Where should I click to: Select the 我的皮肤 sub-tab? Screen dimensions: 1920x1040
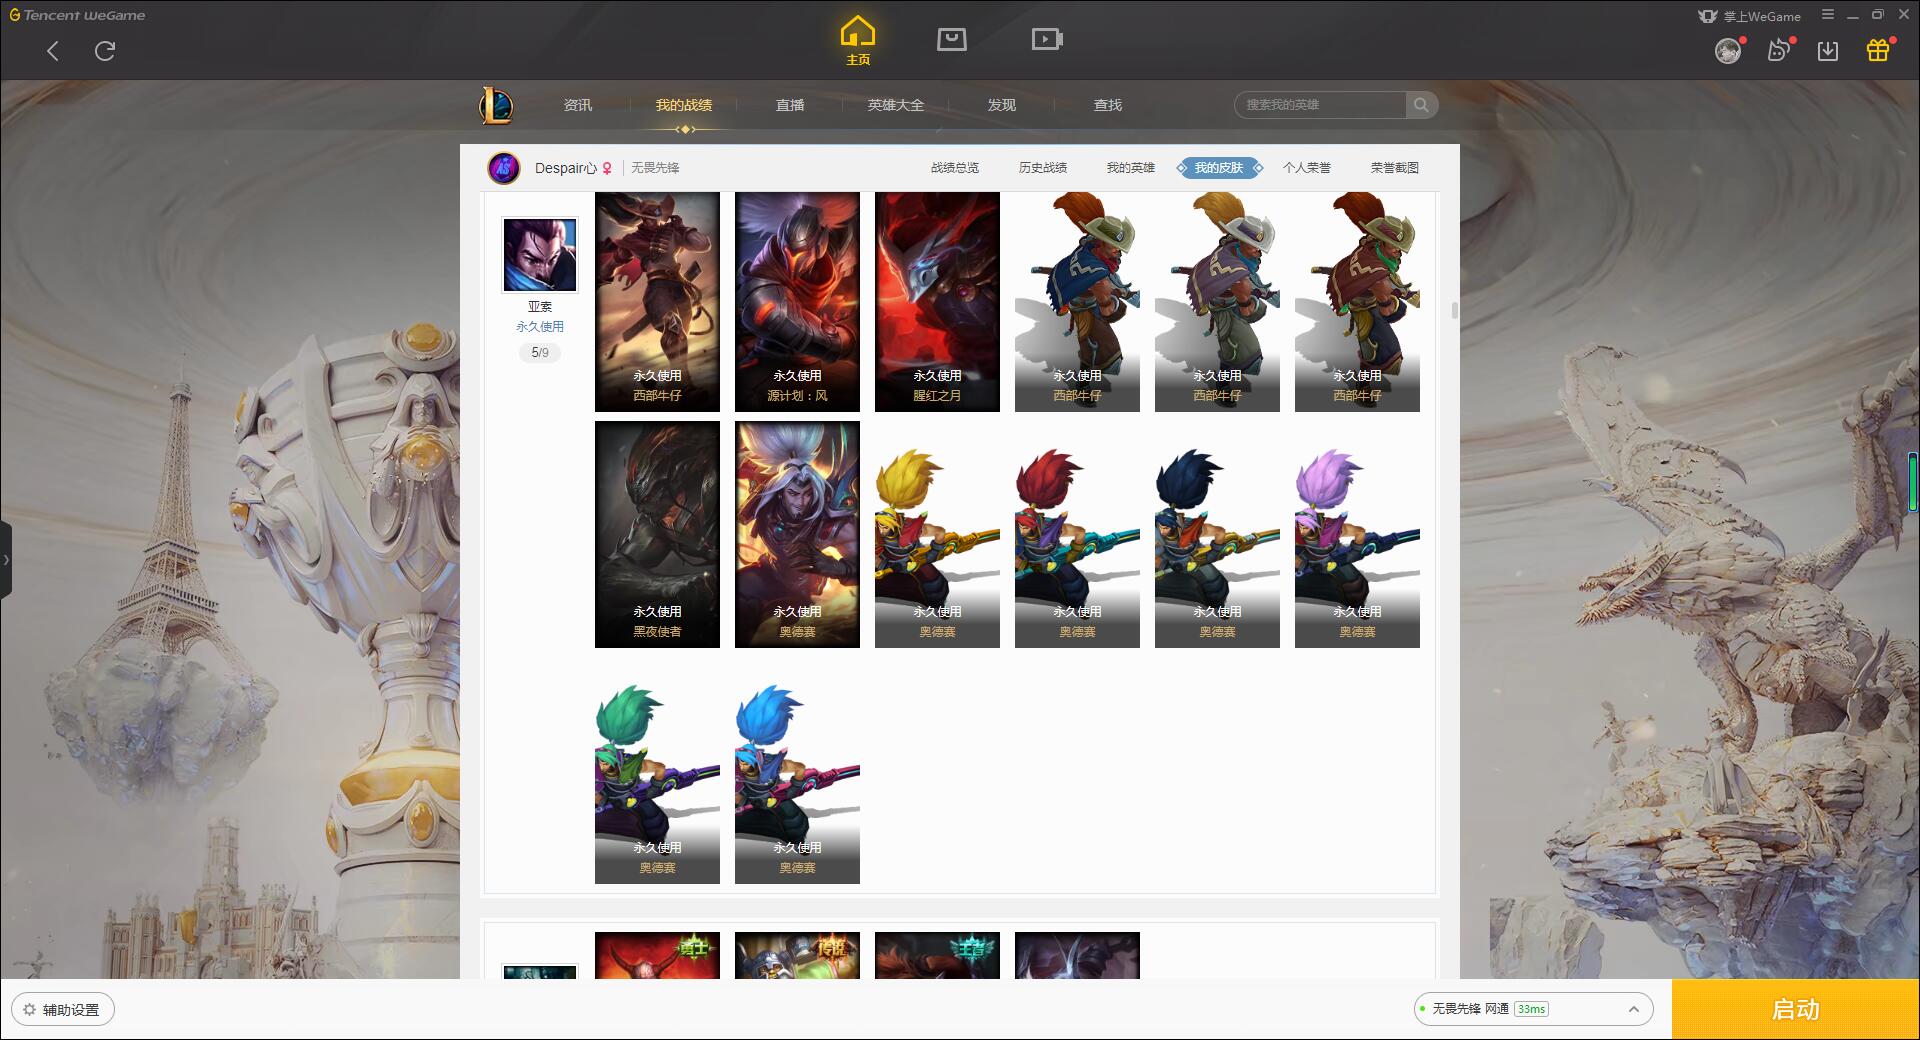[1219, 168]
